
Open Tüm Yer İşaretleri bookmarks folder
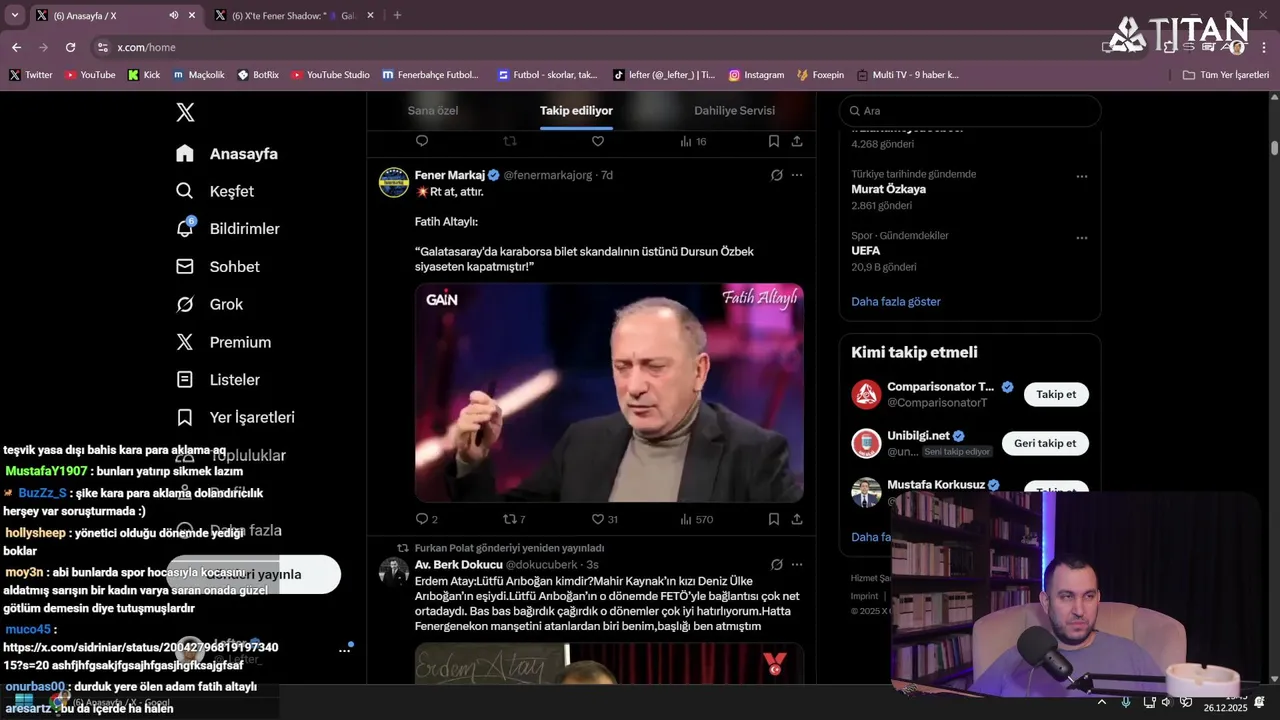click(1226, 75)
